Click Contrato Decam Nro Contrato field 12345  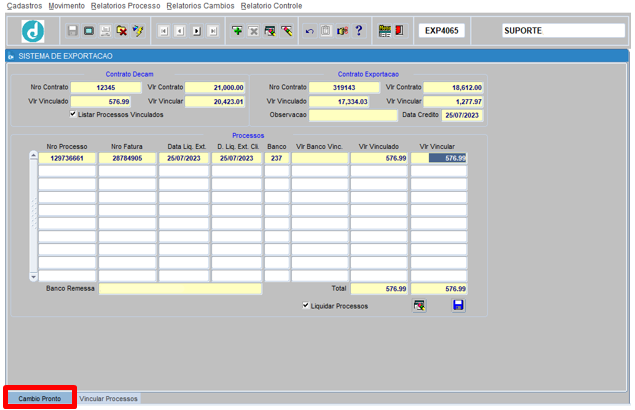tap(106, 88)
